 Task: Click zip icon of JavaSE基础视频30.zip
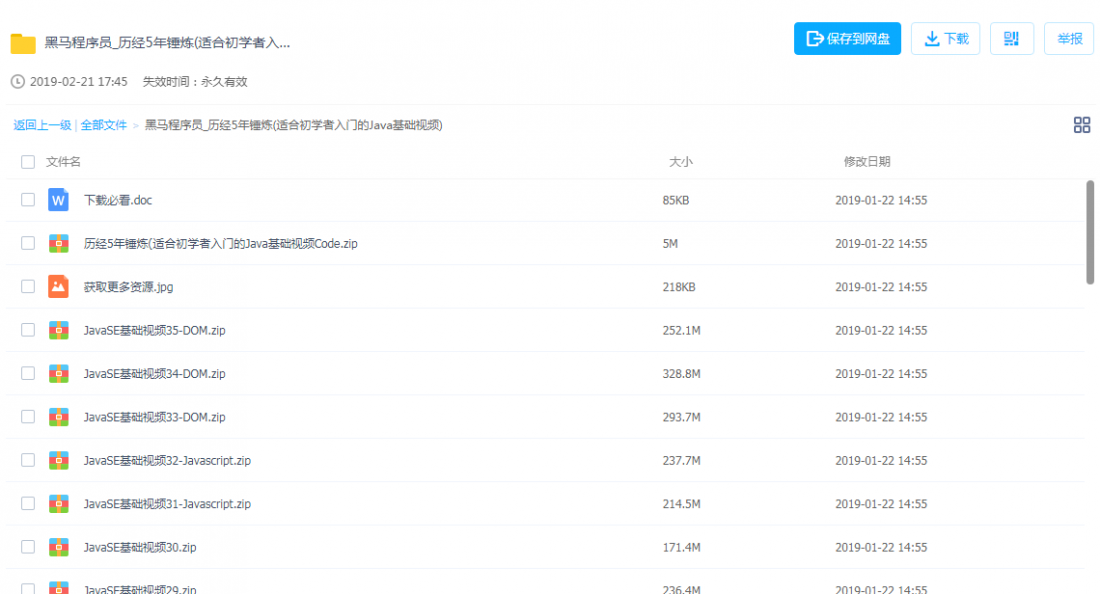(x=58, y=547)
